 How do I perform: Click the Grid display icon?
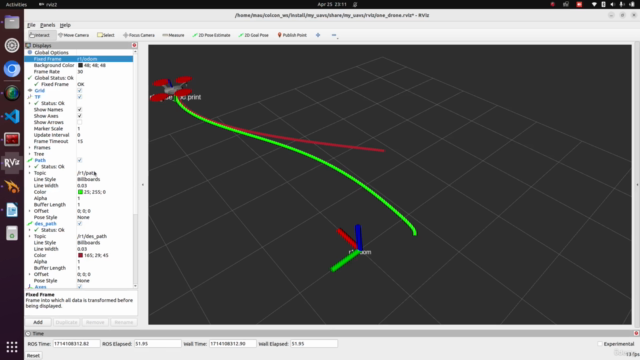point(30,90)
